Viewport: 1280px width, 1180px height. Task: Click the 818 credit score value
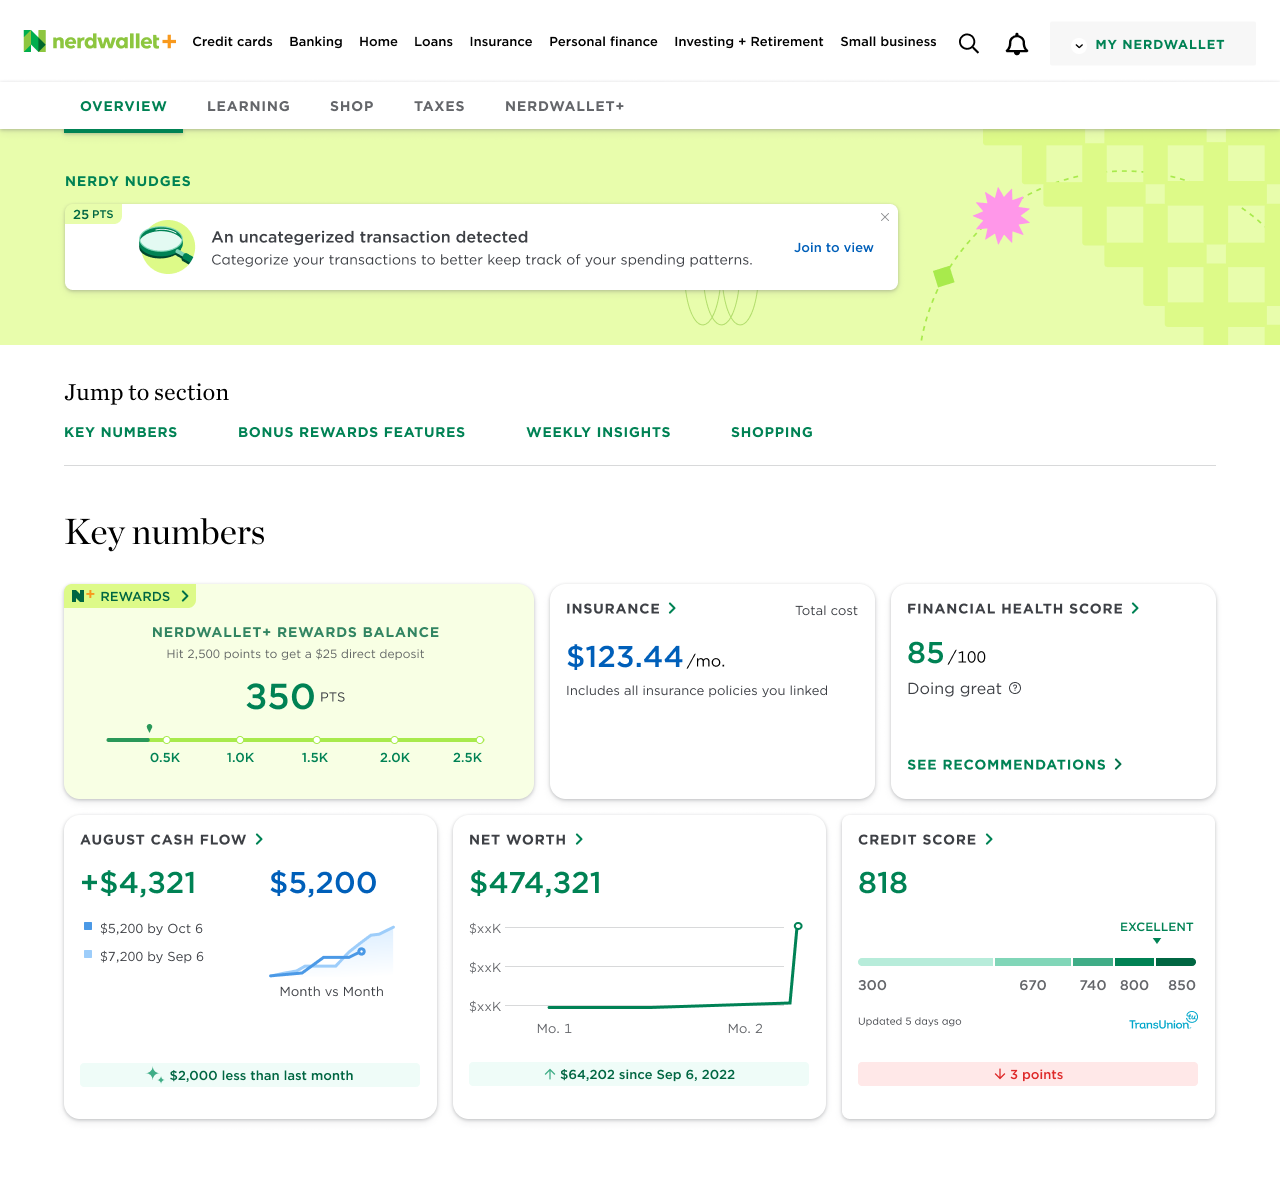coord(883,883)
